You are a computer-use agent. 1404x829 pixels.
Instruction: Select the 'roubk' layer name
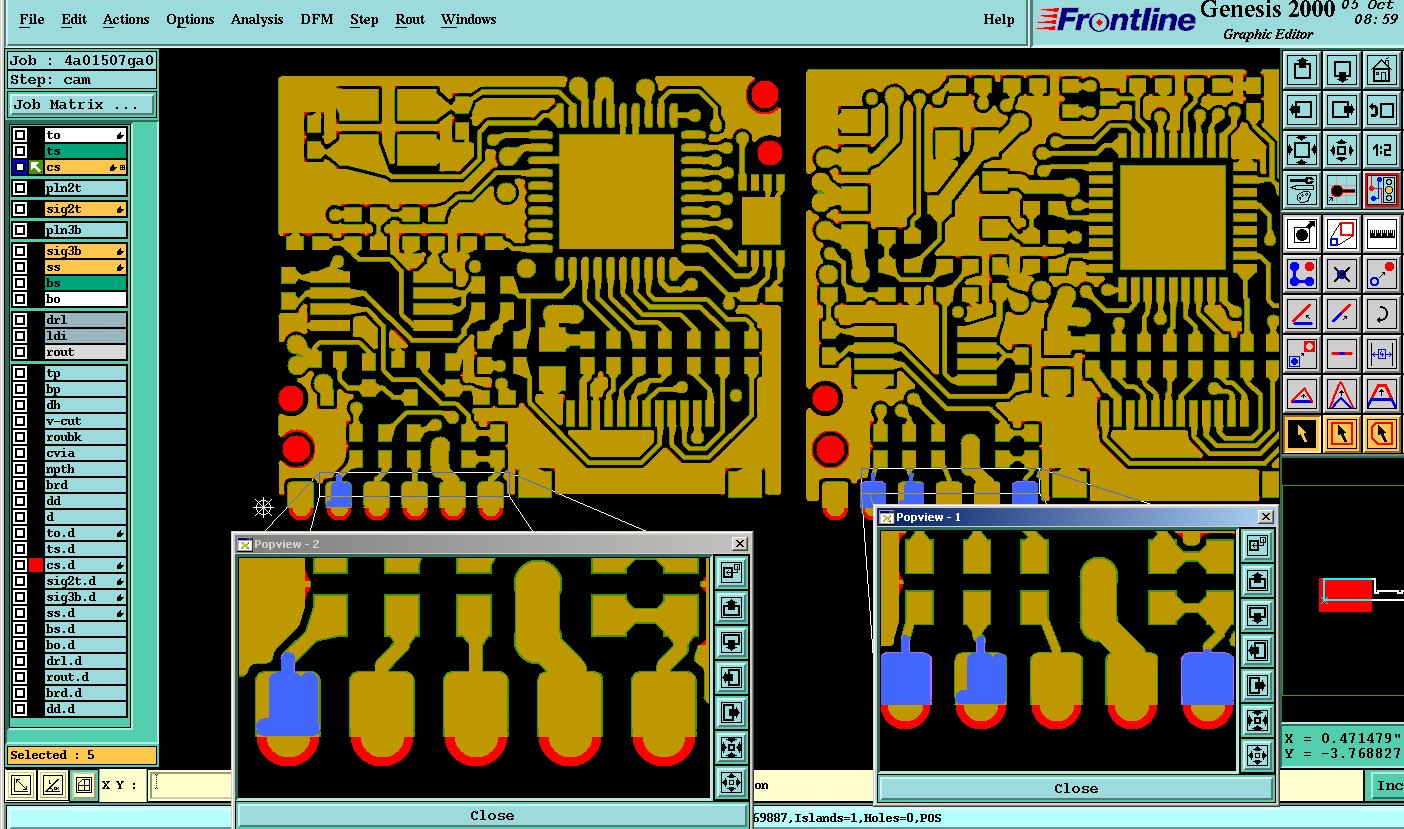85,437
